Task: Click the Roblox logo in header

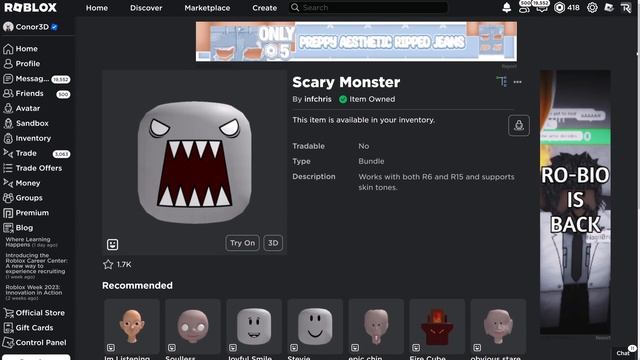Action: 31,7
